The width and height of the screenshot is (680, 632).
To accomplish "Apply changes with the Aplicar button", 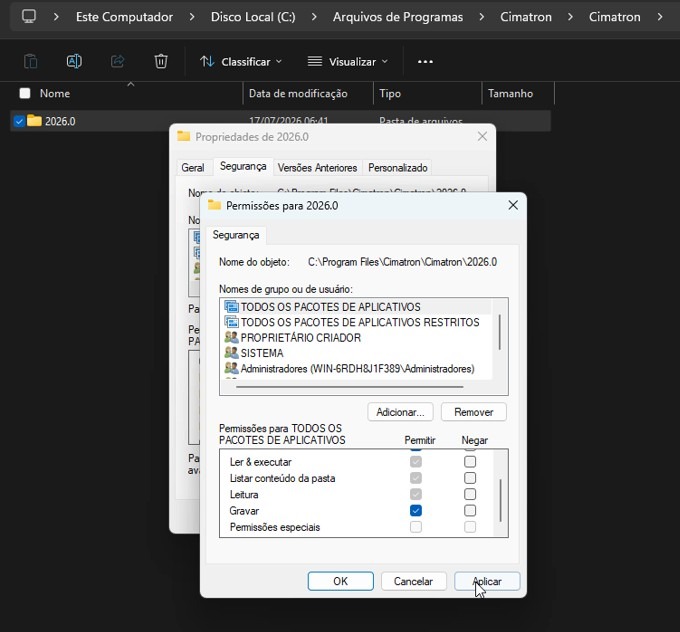I will click(487, 581).
